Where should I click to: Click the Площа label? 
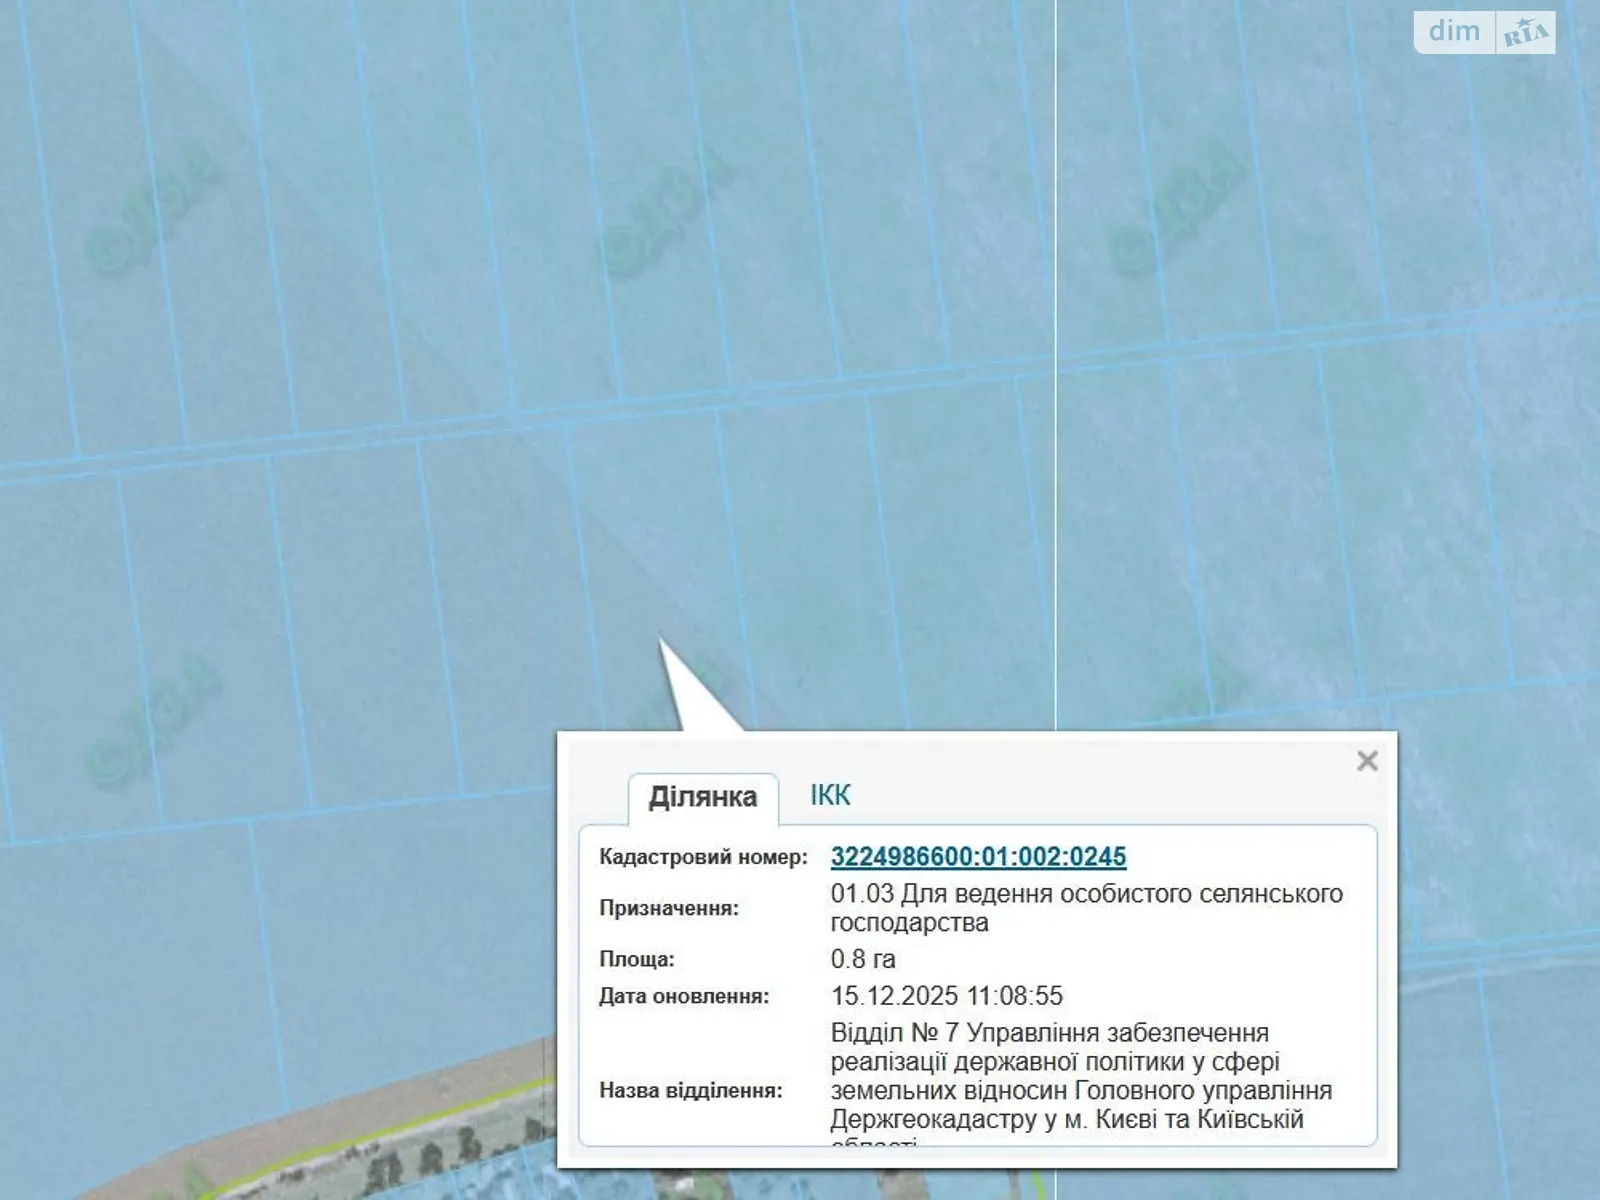637,959
